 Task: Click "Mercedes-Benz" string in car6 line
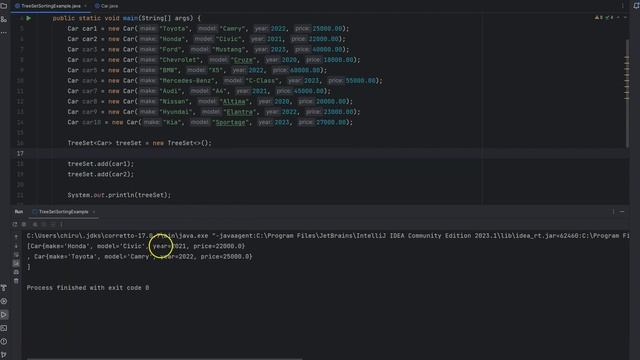[187, 81]
